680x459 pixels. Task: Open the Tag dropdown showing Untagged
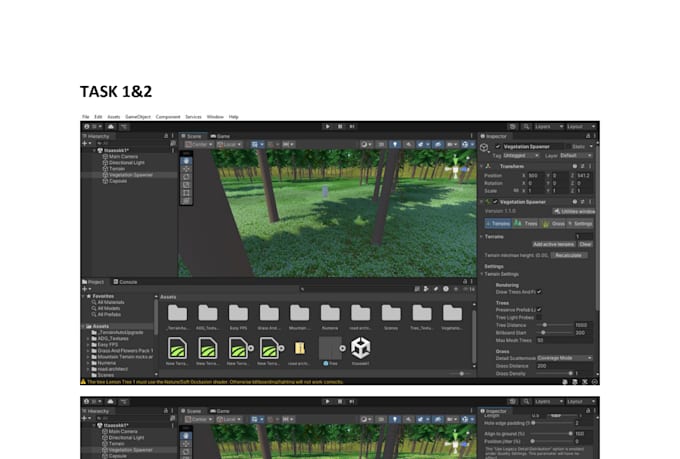coord(521,155)
